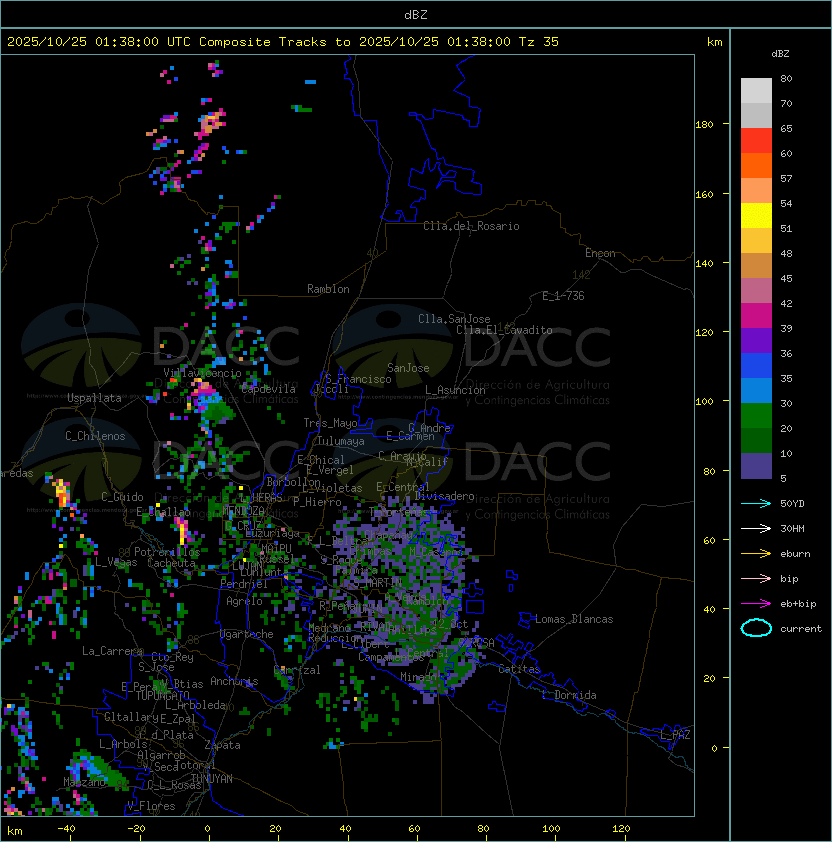Click the 'Ramblon' place label
This screenshot has height=842, width=832.
click(328, 289)
